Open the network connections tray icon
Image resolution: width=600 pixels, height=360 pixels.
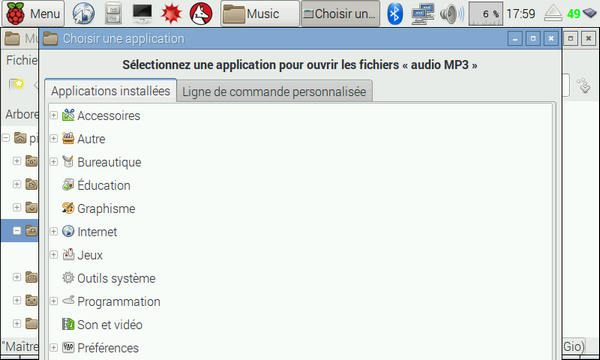click(422, 13)
